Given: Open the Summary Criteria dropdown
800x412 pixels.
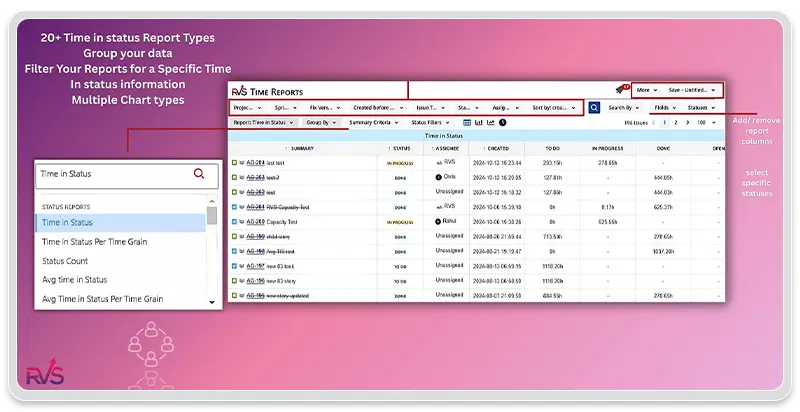Looking at the screenshot, I should [x=374, y=122].
